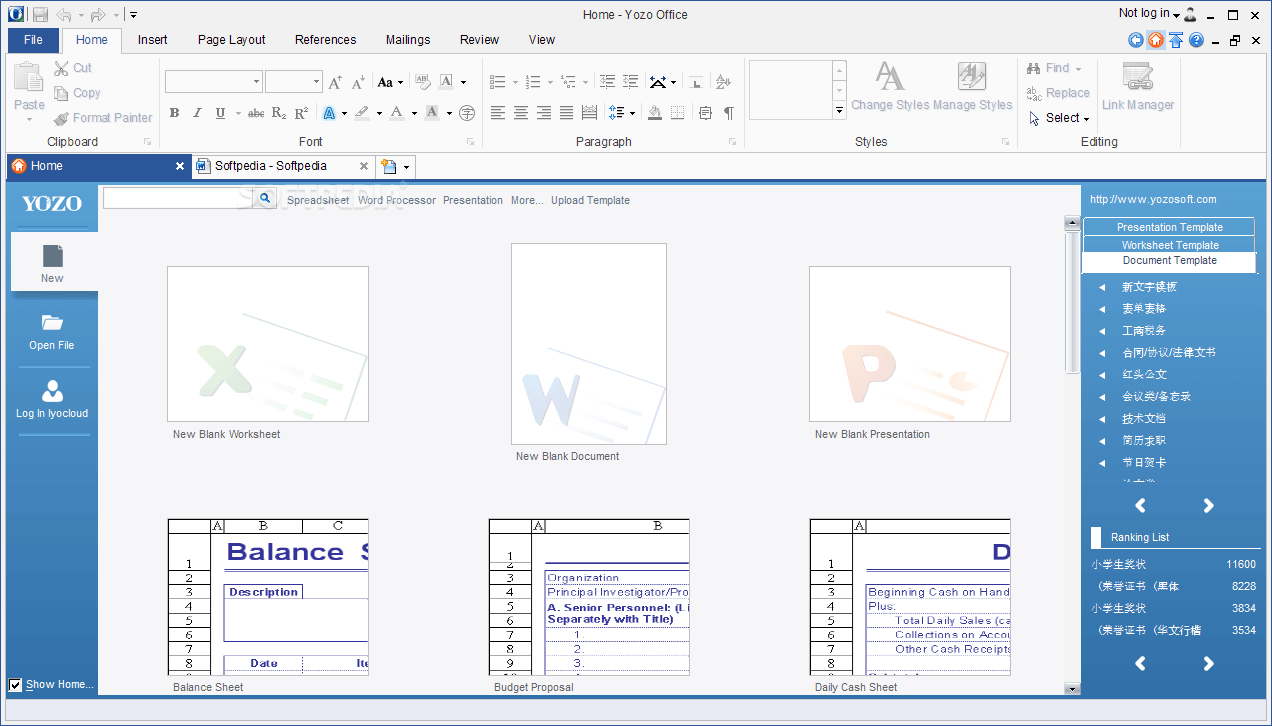This screenshot has width=1272, height=726.
Task: Open the font size dropdown
Action: click(317, 82)
